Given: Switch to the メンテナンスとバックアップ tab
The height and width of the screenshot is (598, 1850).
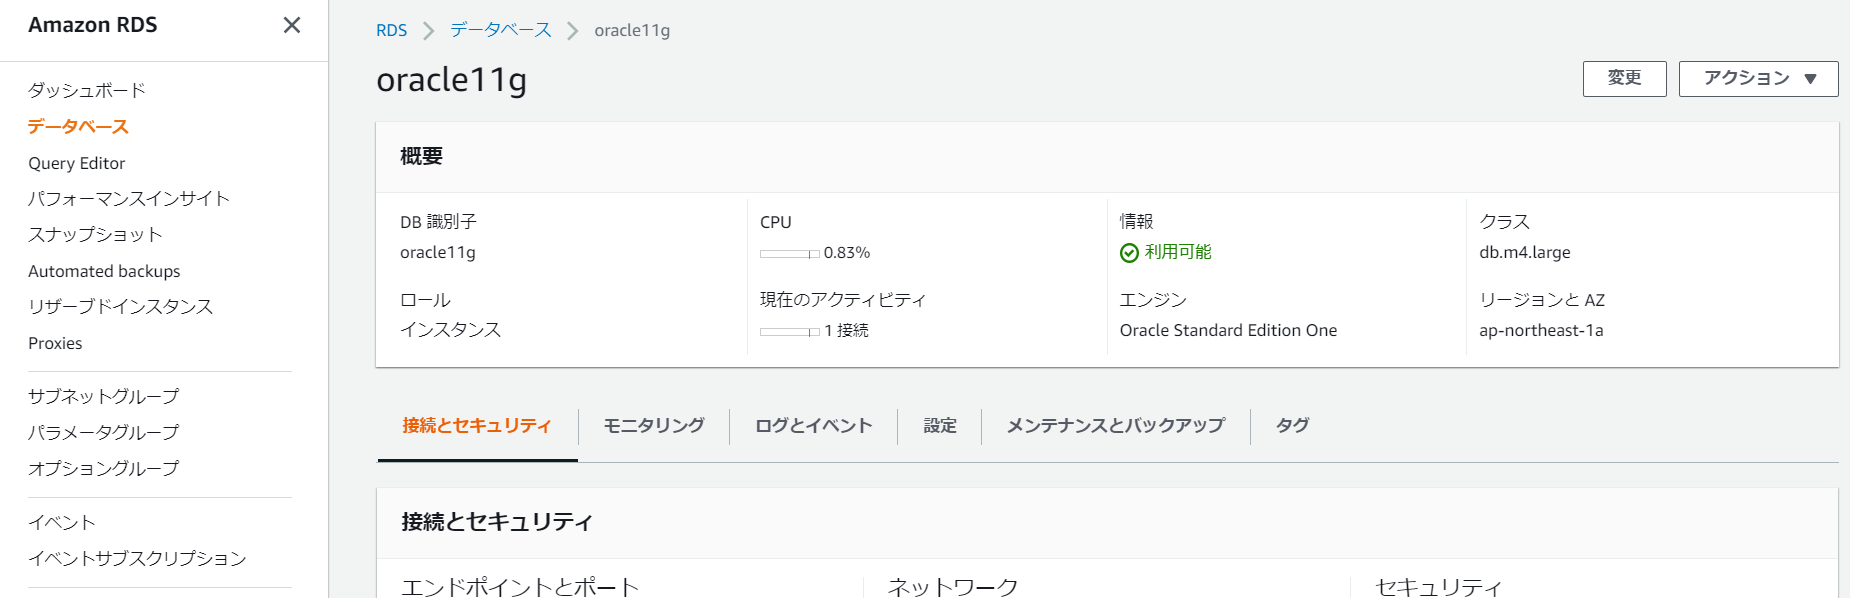Looking at the screenshot, I should [1116, 426].
